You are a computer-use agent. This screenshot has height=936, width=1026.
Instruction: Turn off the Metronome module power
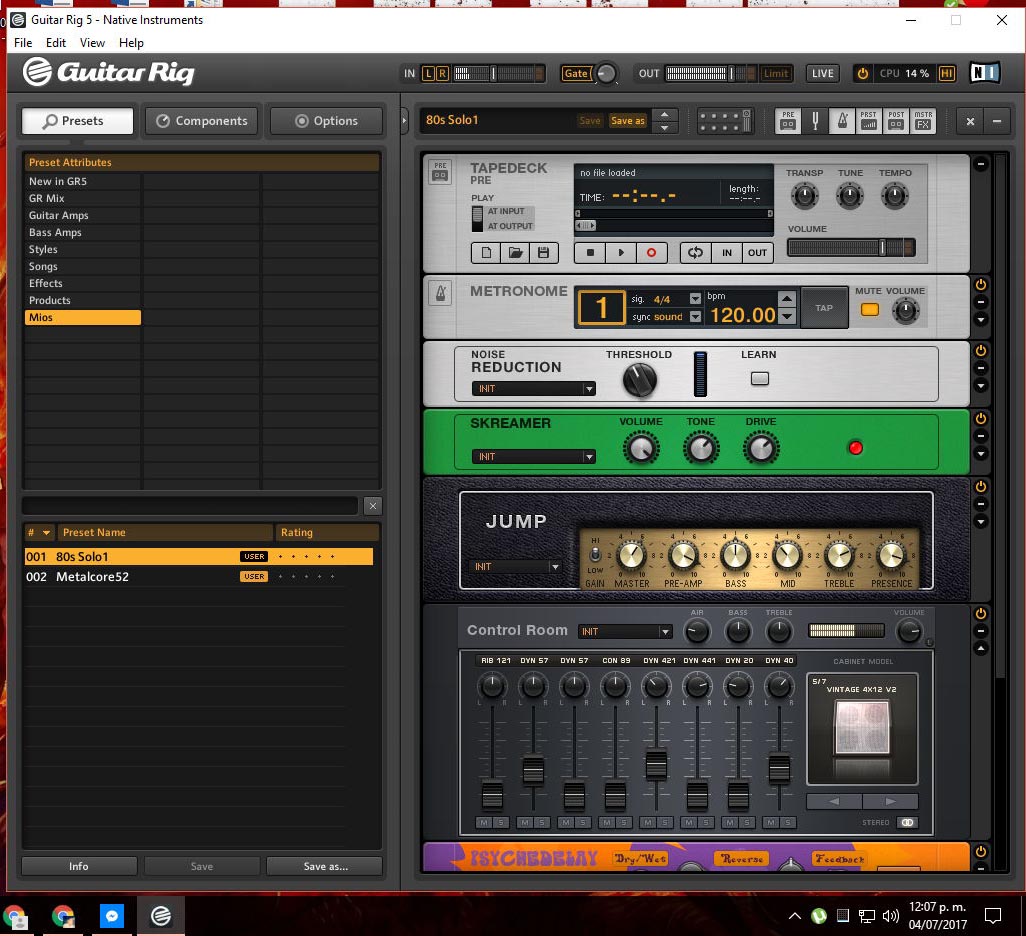pos(981,285)
